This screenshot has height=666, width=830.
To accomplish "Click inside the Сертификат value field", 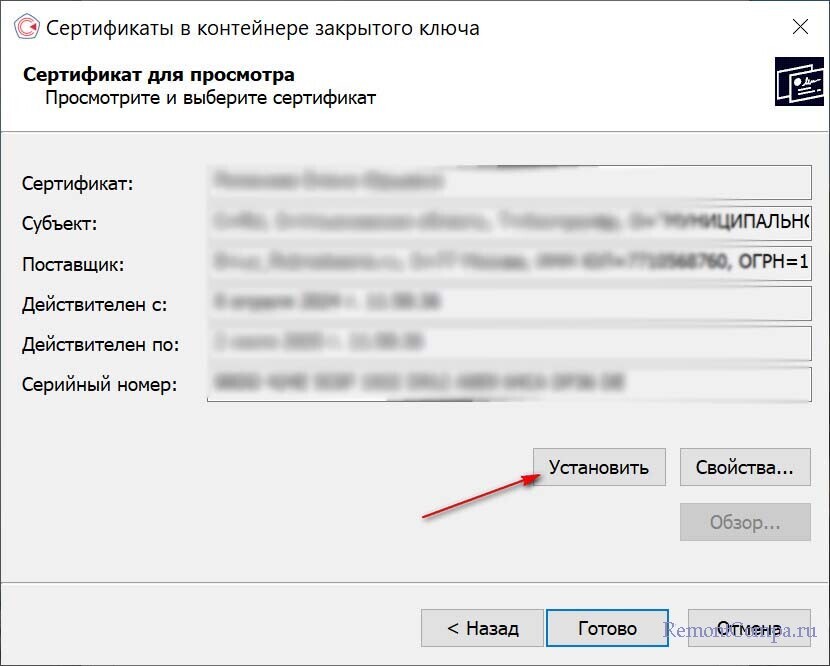I will (x=510, y=184).
